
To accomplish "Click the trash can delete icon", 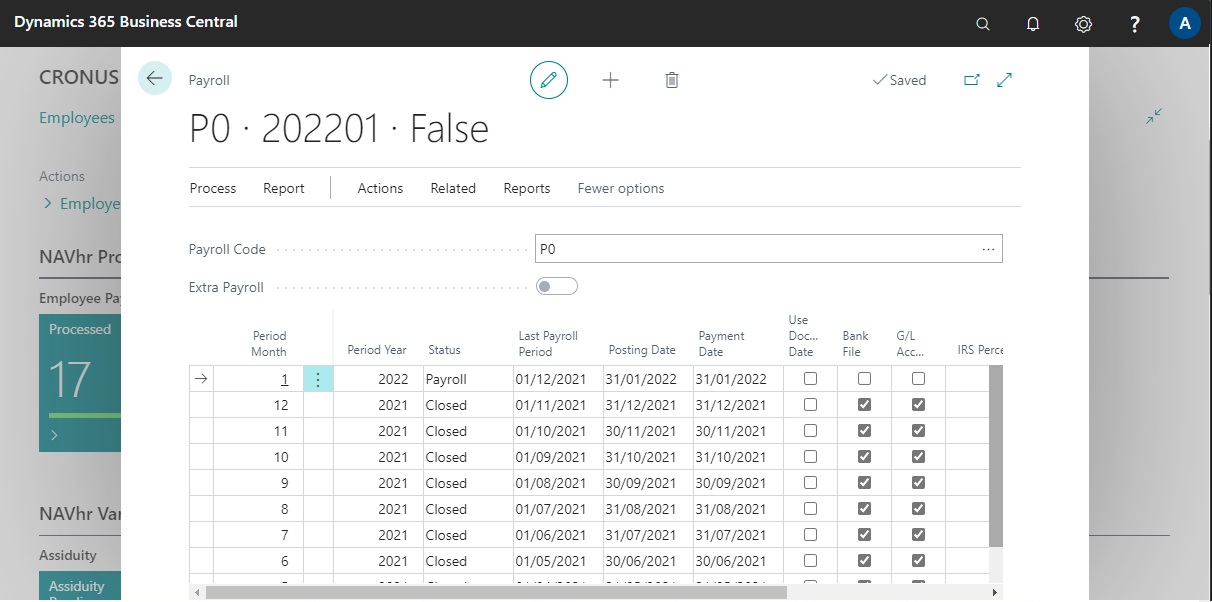I will point(672,80).
